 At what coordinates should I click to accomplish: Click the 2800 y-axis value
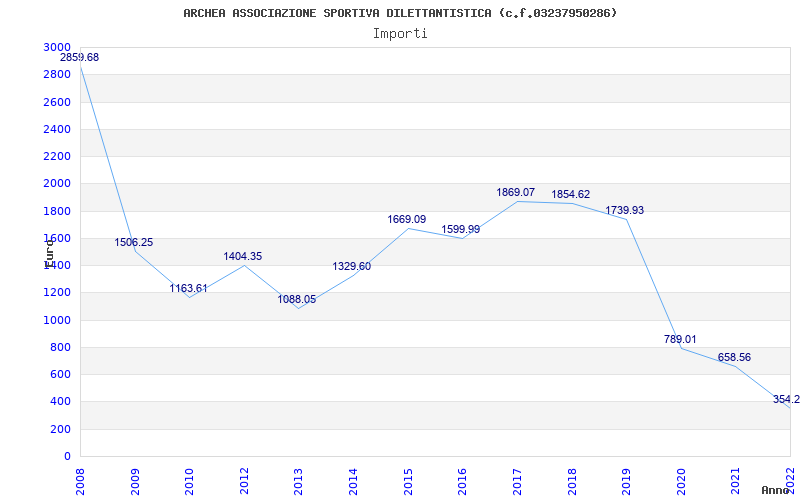tap(57, 75)
